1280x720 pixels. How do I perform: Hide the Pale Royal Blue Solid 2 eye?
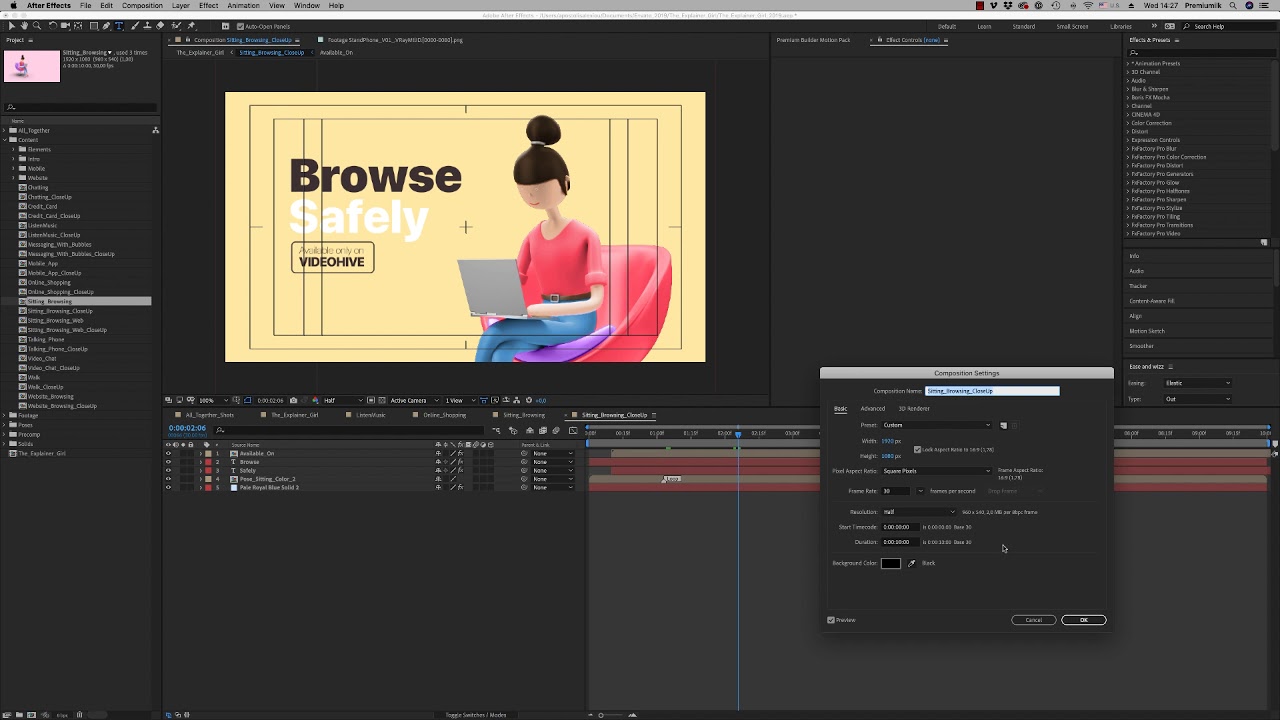pyautogui.click(x=168, y=487)
